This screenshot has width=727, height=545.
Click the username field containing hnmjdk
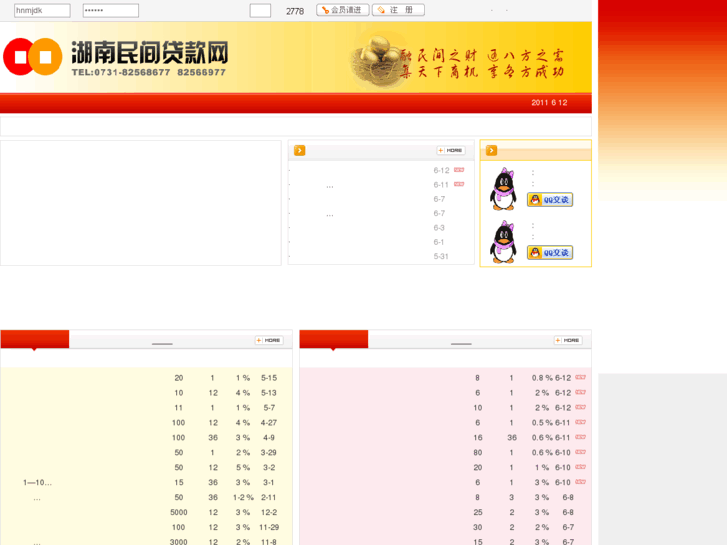(x=42, y=10)
